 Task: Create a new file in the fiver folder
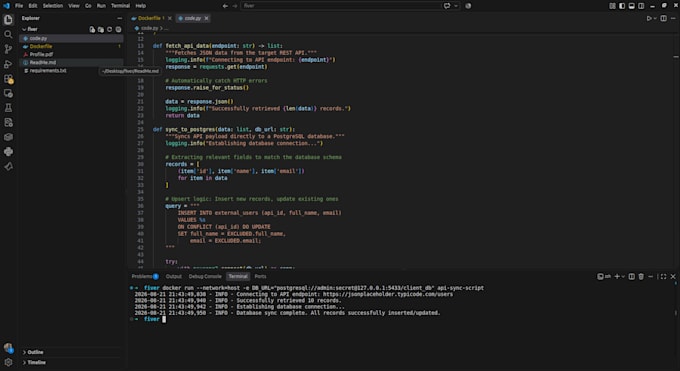coord(92,30)
